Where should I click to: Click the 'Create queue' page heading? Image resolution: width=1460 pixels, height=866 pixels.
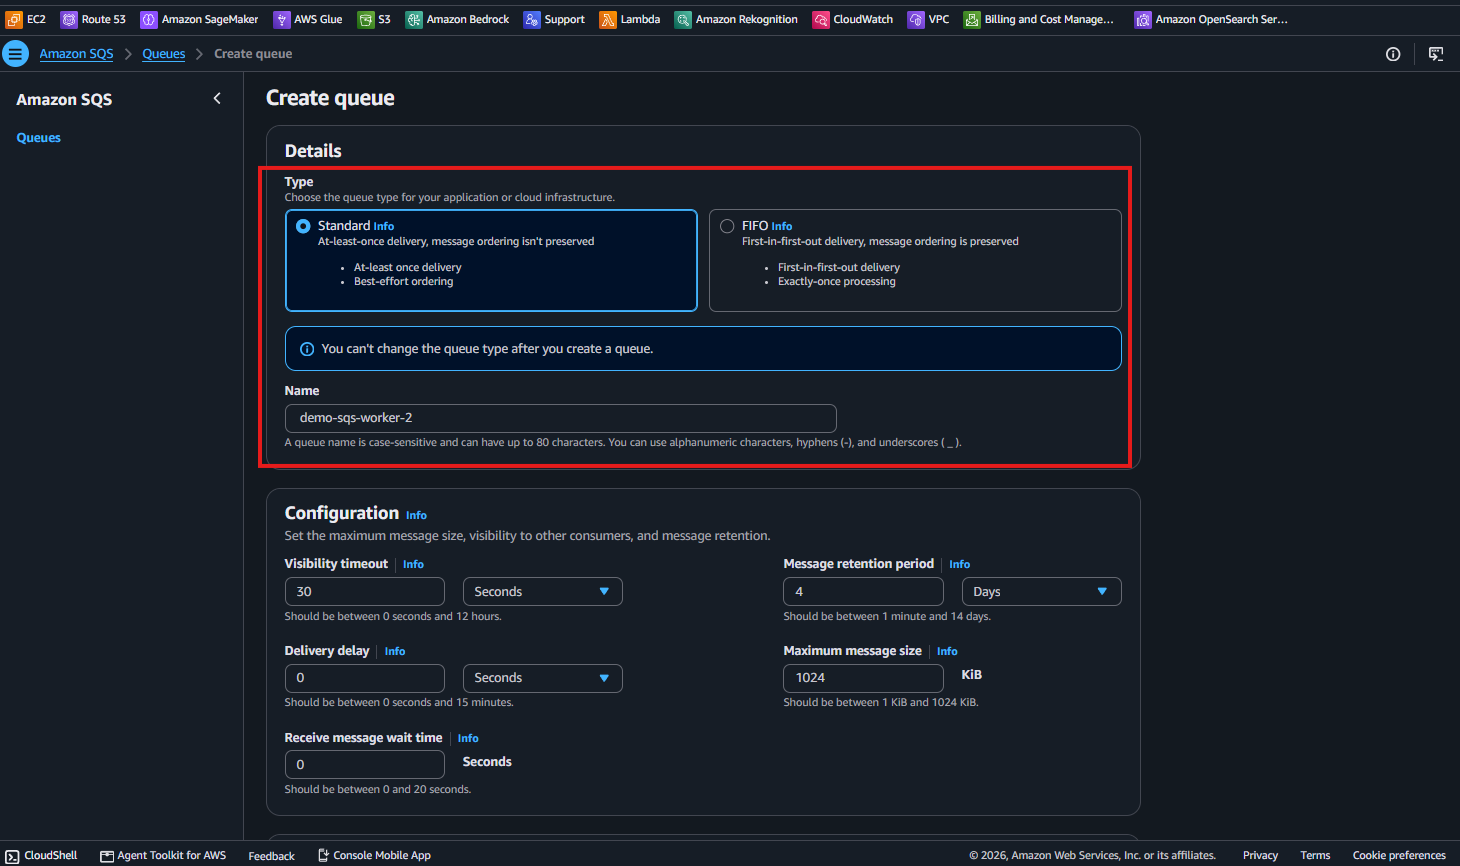tap(330, 98)
